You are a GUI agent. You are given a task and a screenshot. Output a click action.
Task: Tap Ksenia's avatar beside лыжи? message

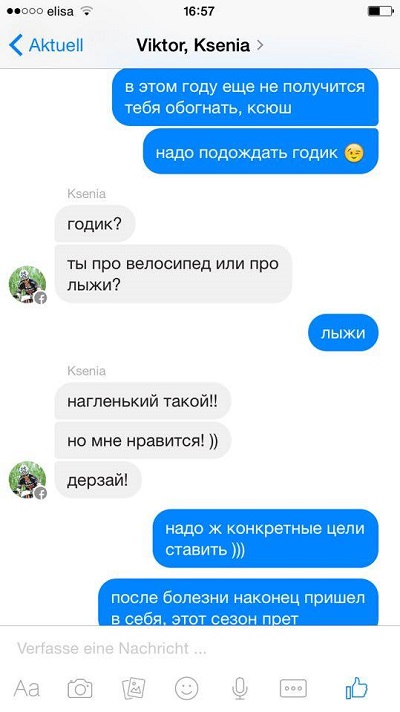click(x=28, y=284)
